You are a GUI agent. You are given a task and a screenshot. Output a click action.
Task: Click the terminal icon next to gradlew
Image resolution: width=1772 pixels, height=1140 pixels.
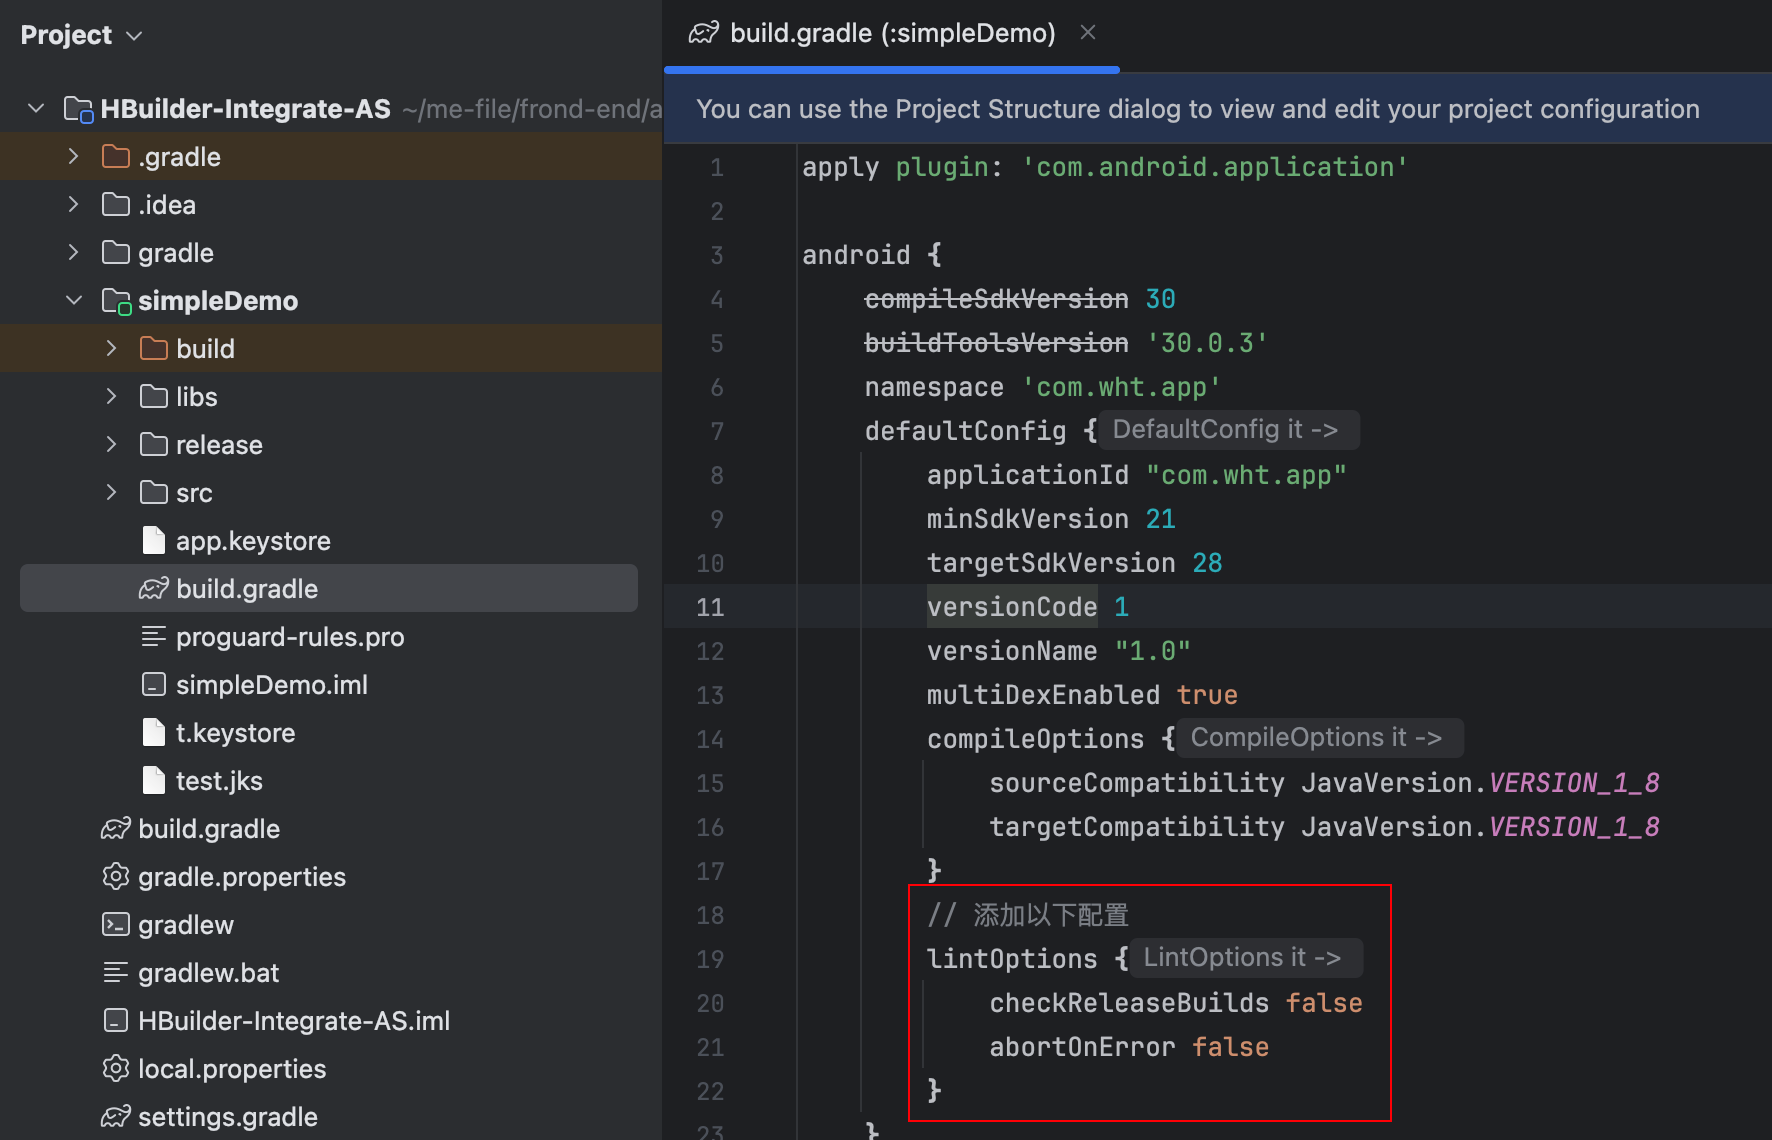coord(115,924)
